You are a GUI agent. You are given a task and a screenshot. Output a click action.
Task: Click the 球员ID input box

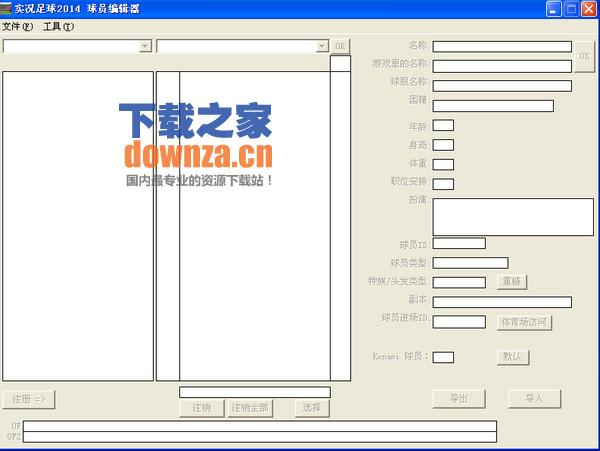click(x=459, y=244)
